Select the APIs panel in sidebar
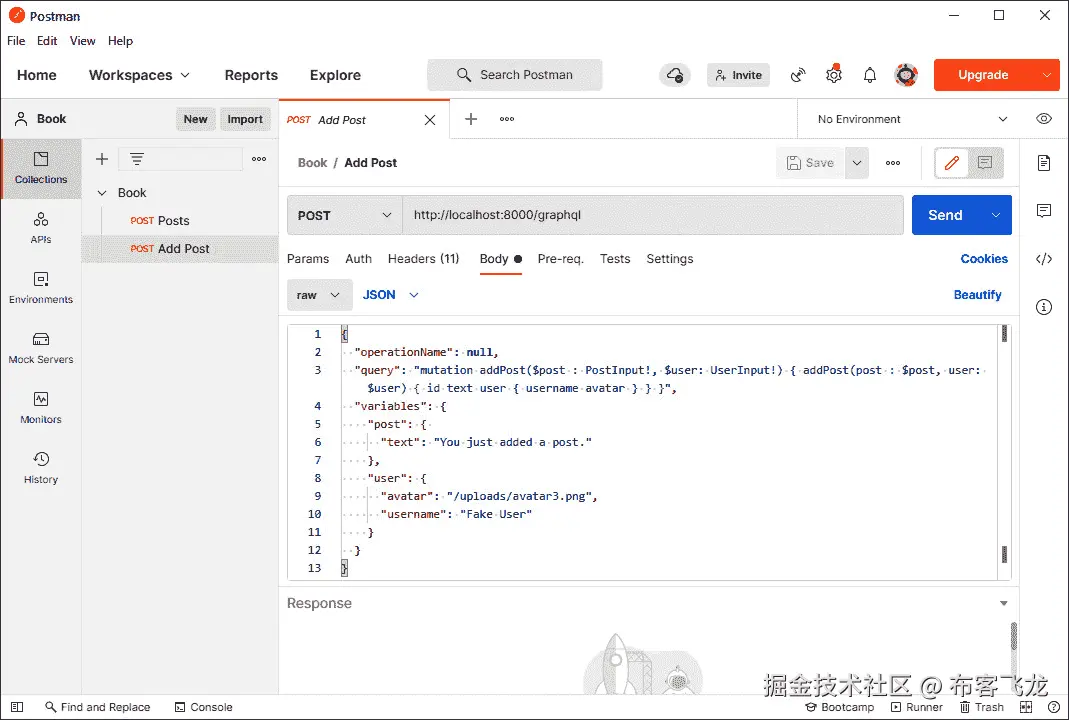The image size is (1069, 720). pyautogui.click(x=41, y=228)
